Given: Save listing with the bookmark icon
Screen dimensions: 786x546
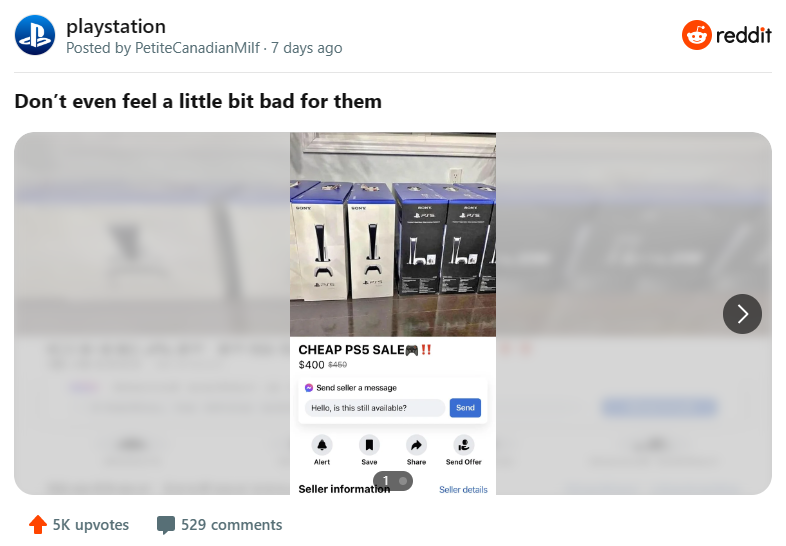Looking at the screenshot, I should [369, 445].
